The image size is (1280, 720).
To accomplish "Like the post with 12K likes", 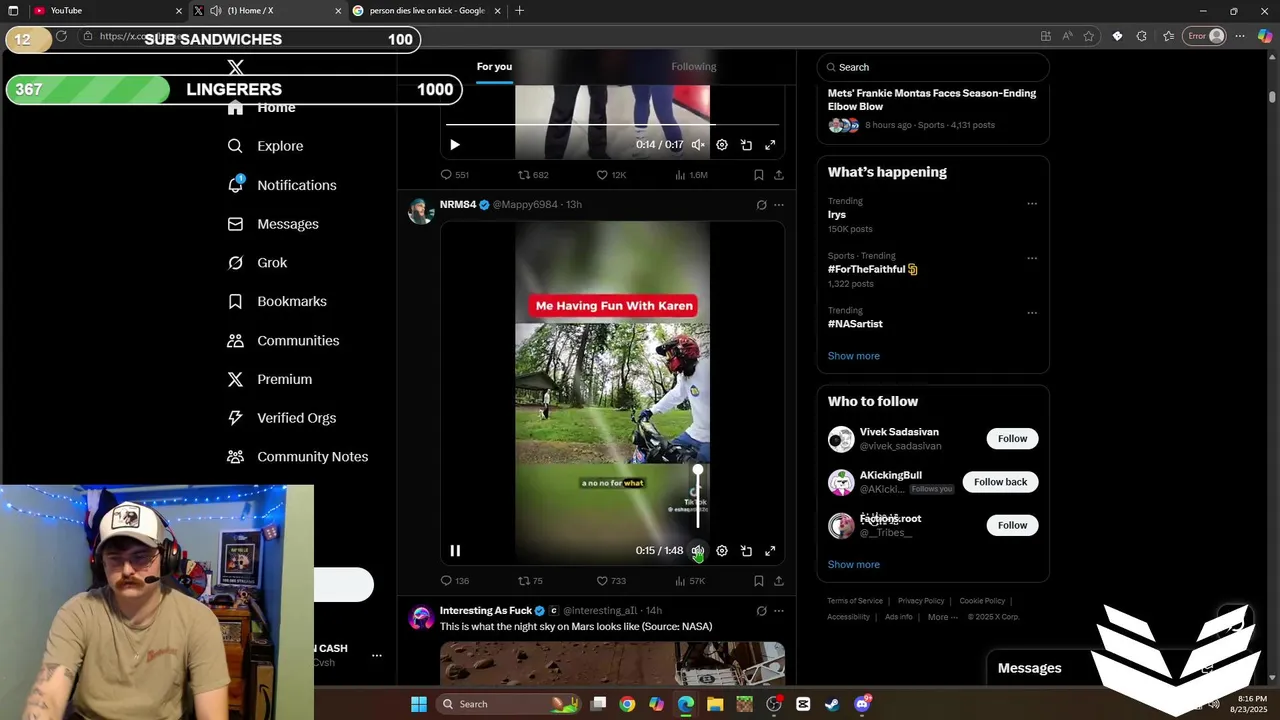I will [611, 175].
